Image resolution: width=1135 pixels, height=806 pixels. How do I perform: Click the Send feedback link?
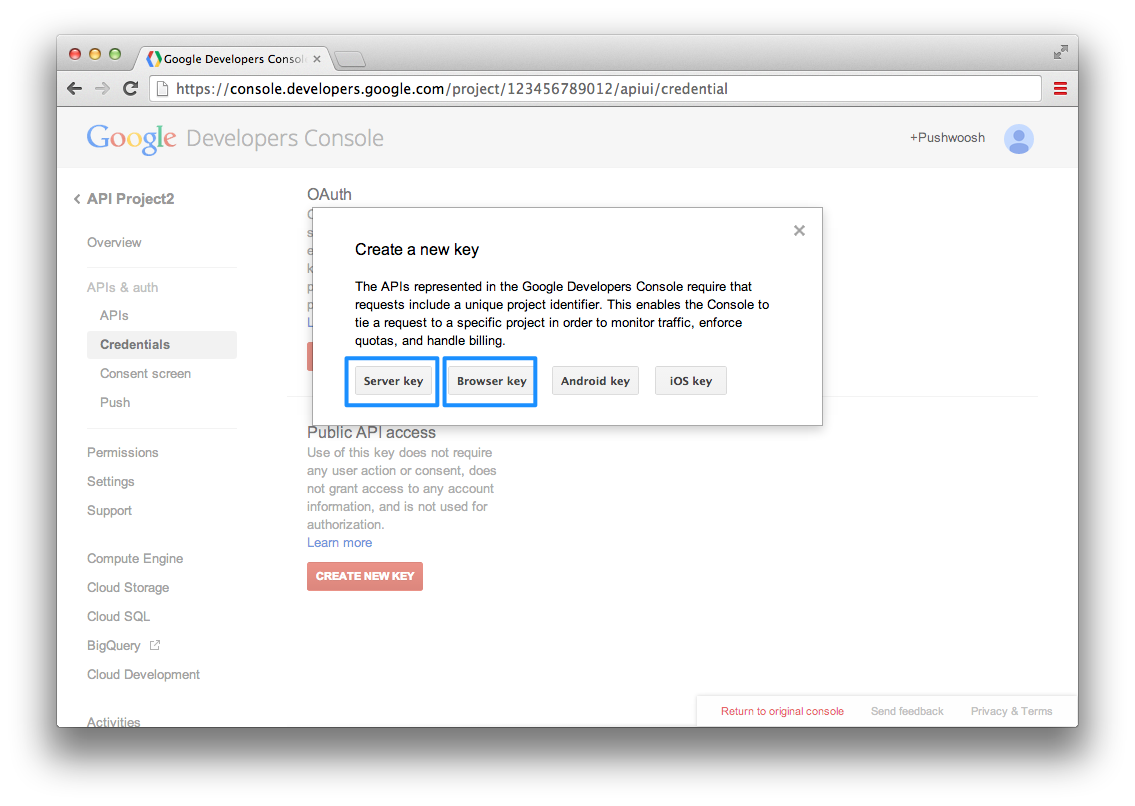(907, 711)
